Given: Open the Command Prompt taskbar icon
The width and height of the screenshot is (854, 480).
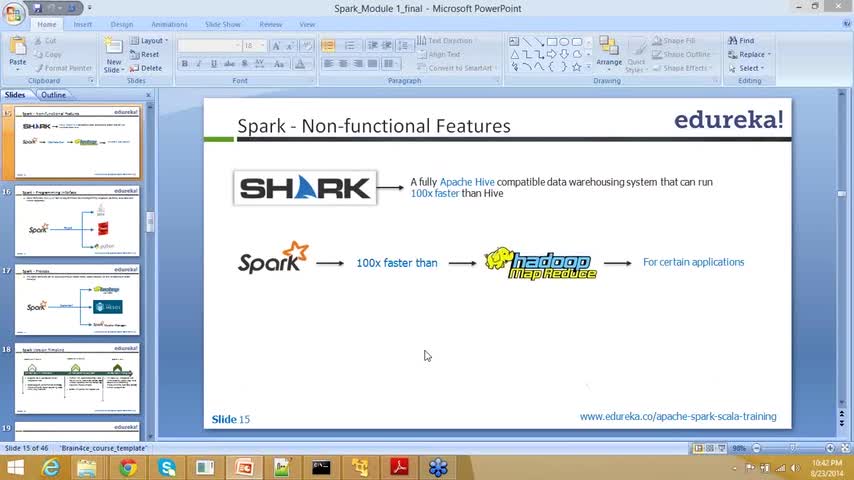Looking at the screenshot, I should [321, 467].
